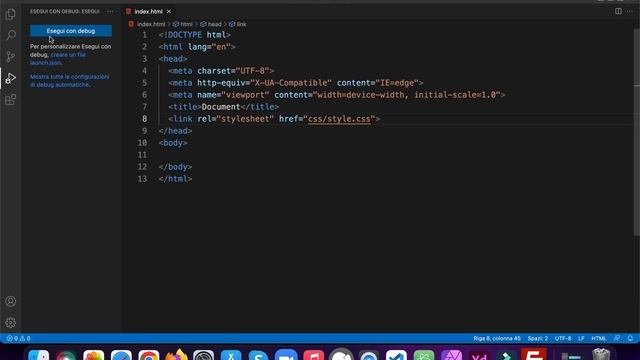
Task: Open editor more actions ellipsis
Action: (x=630, y=11)
